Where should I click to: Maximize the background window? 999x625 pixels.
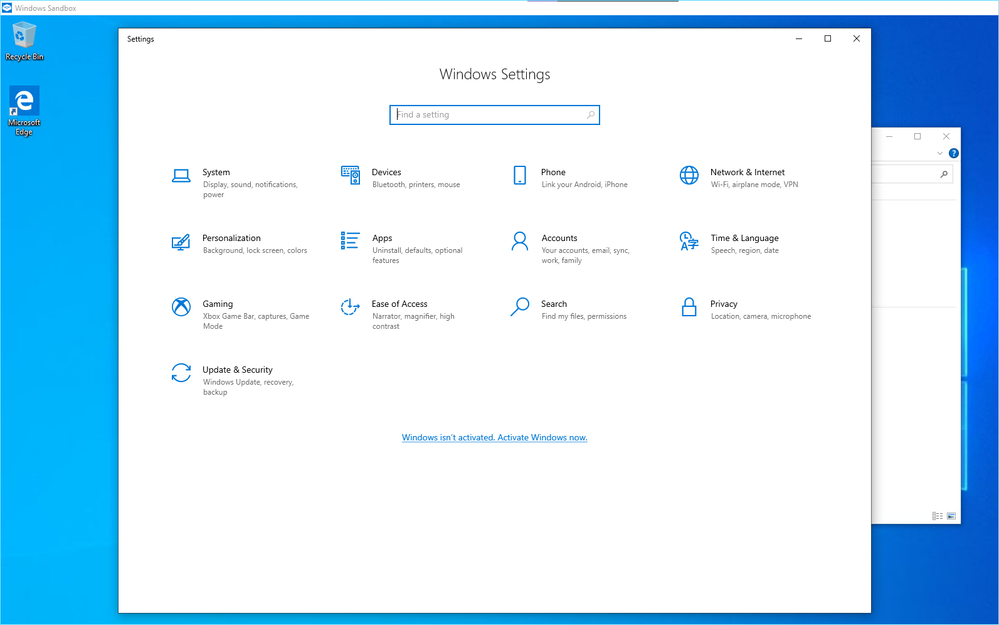pos(917,136)
